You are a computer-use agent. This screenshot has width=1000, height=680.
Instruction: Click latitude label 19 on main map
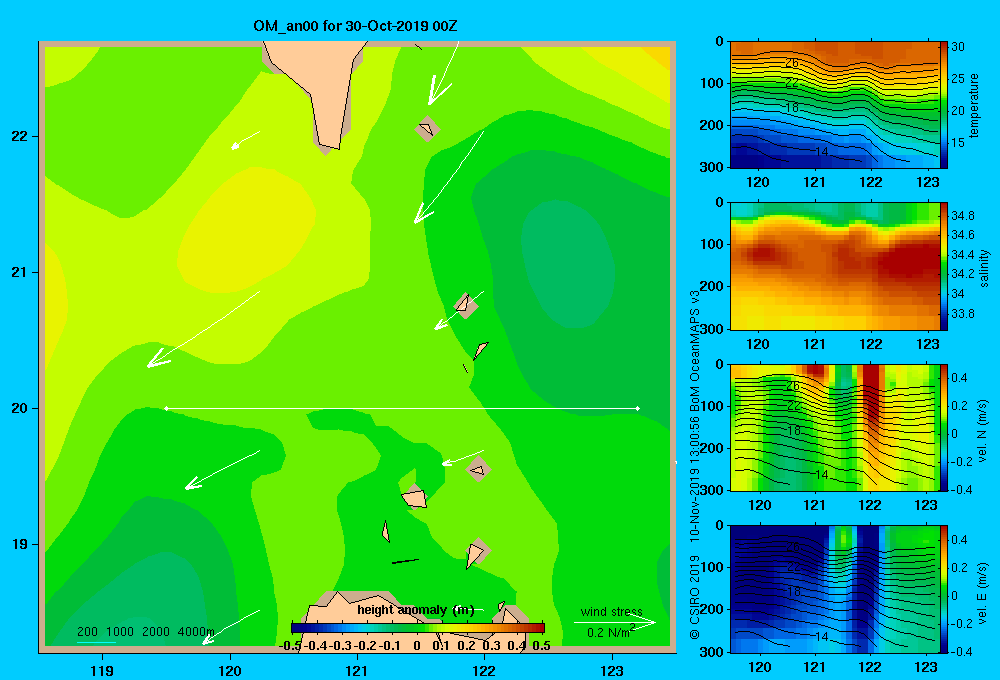(20, 544)
